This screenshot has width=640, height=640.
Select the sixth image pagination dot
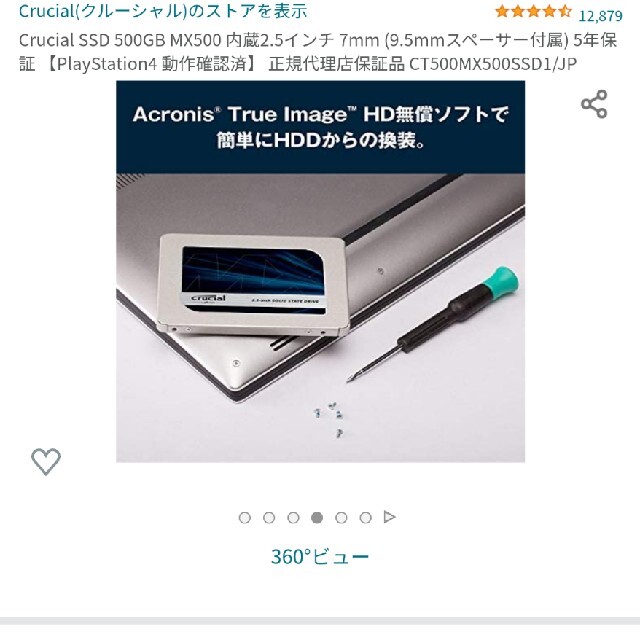coord(365,518)
